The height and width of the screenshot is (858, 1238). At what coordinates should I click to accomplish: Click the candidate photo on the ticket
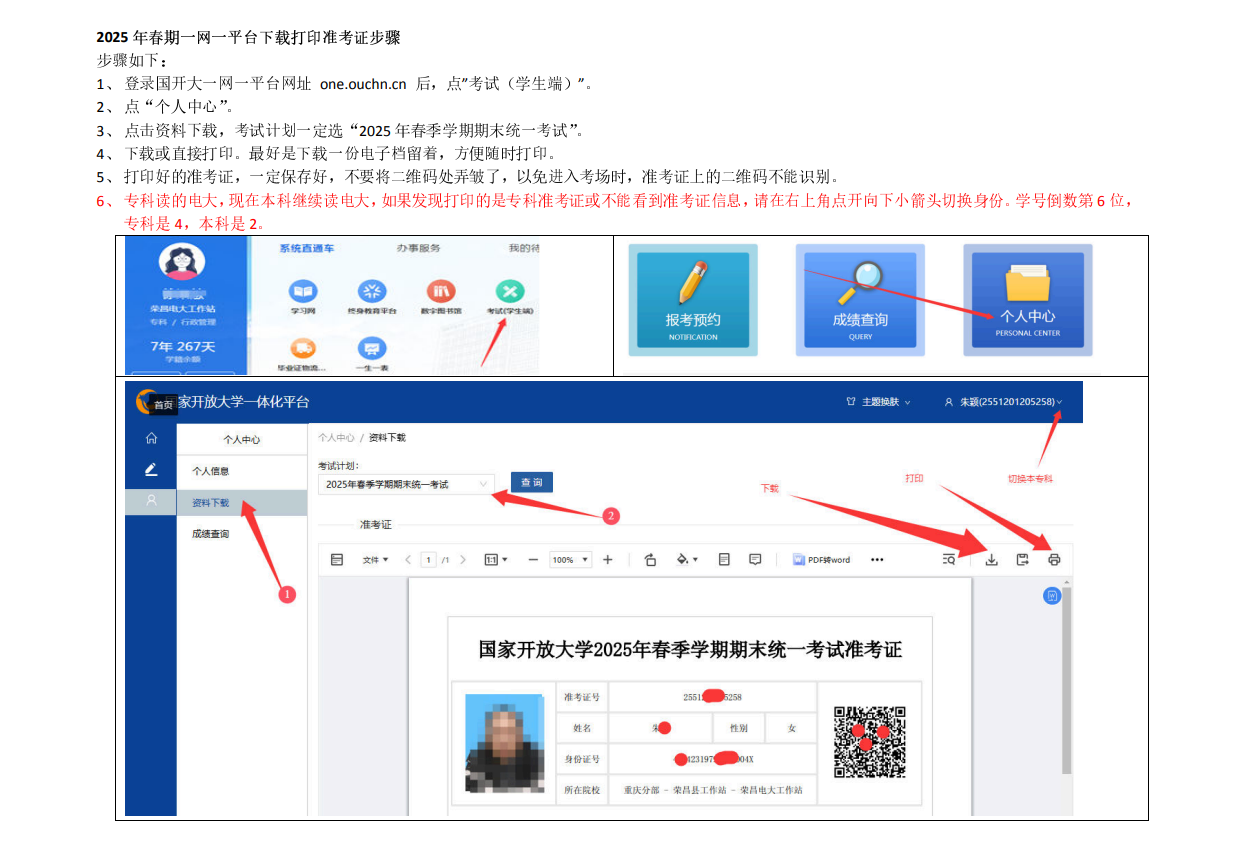pyautogui.click(x=505, y=743)
